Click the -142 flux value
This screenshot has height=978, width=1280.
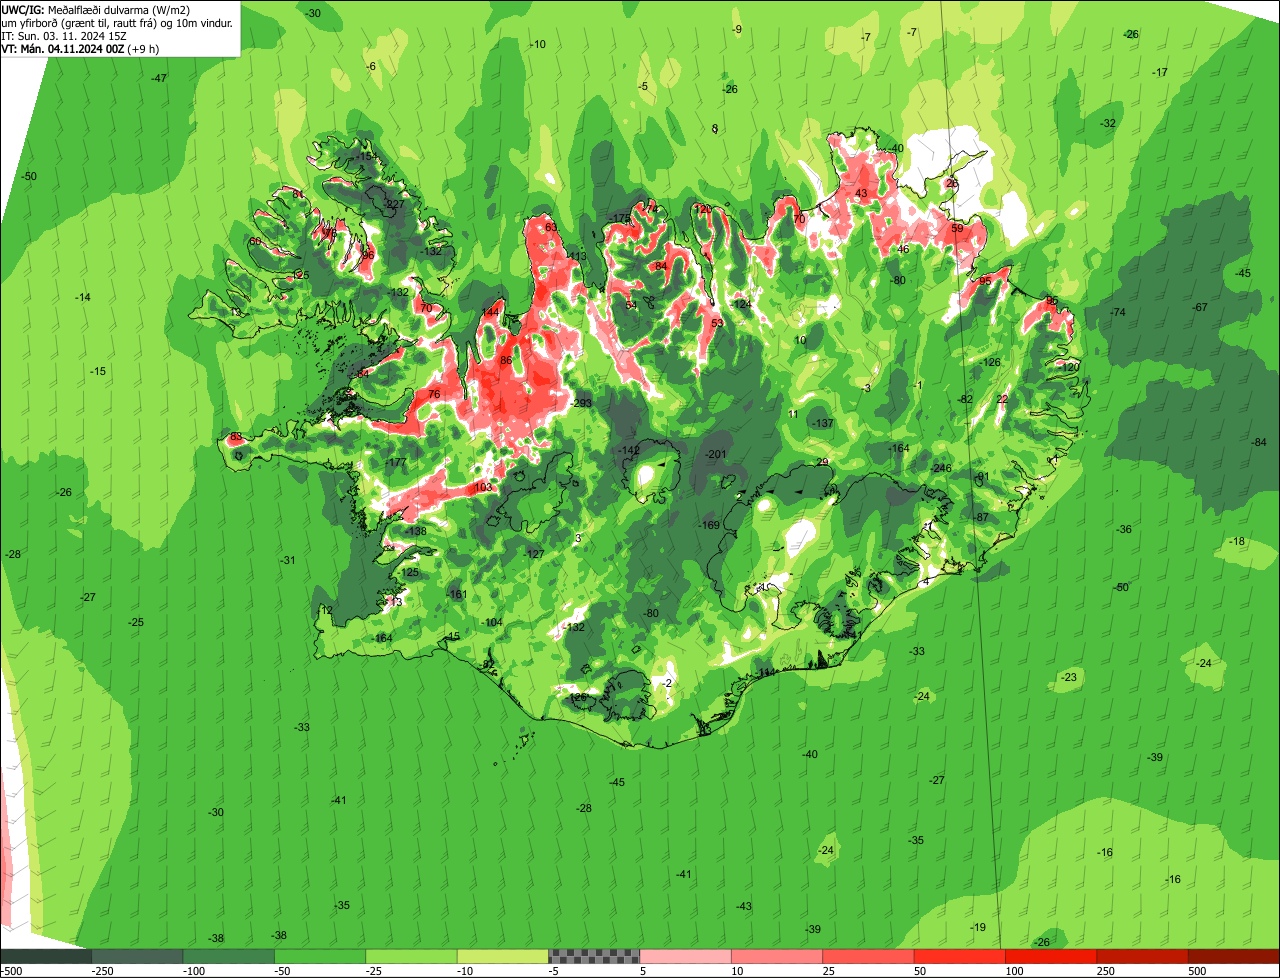629,450
